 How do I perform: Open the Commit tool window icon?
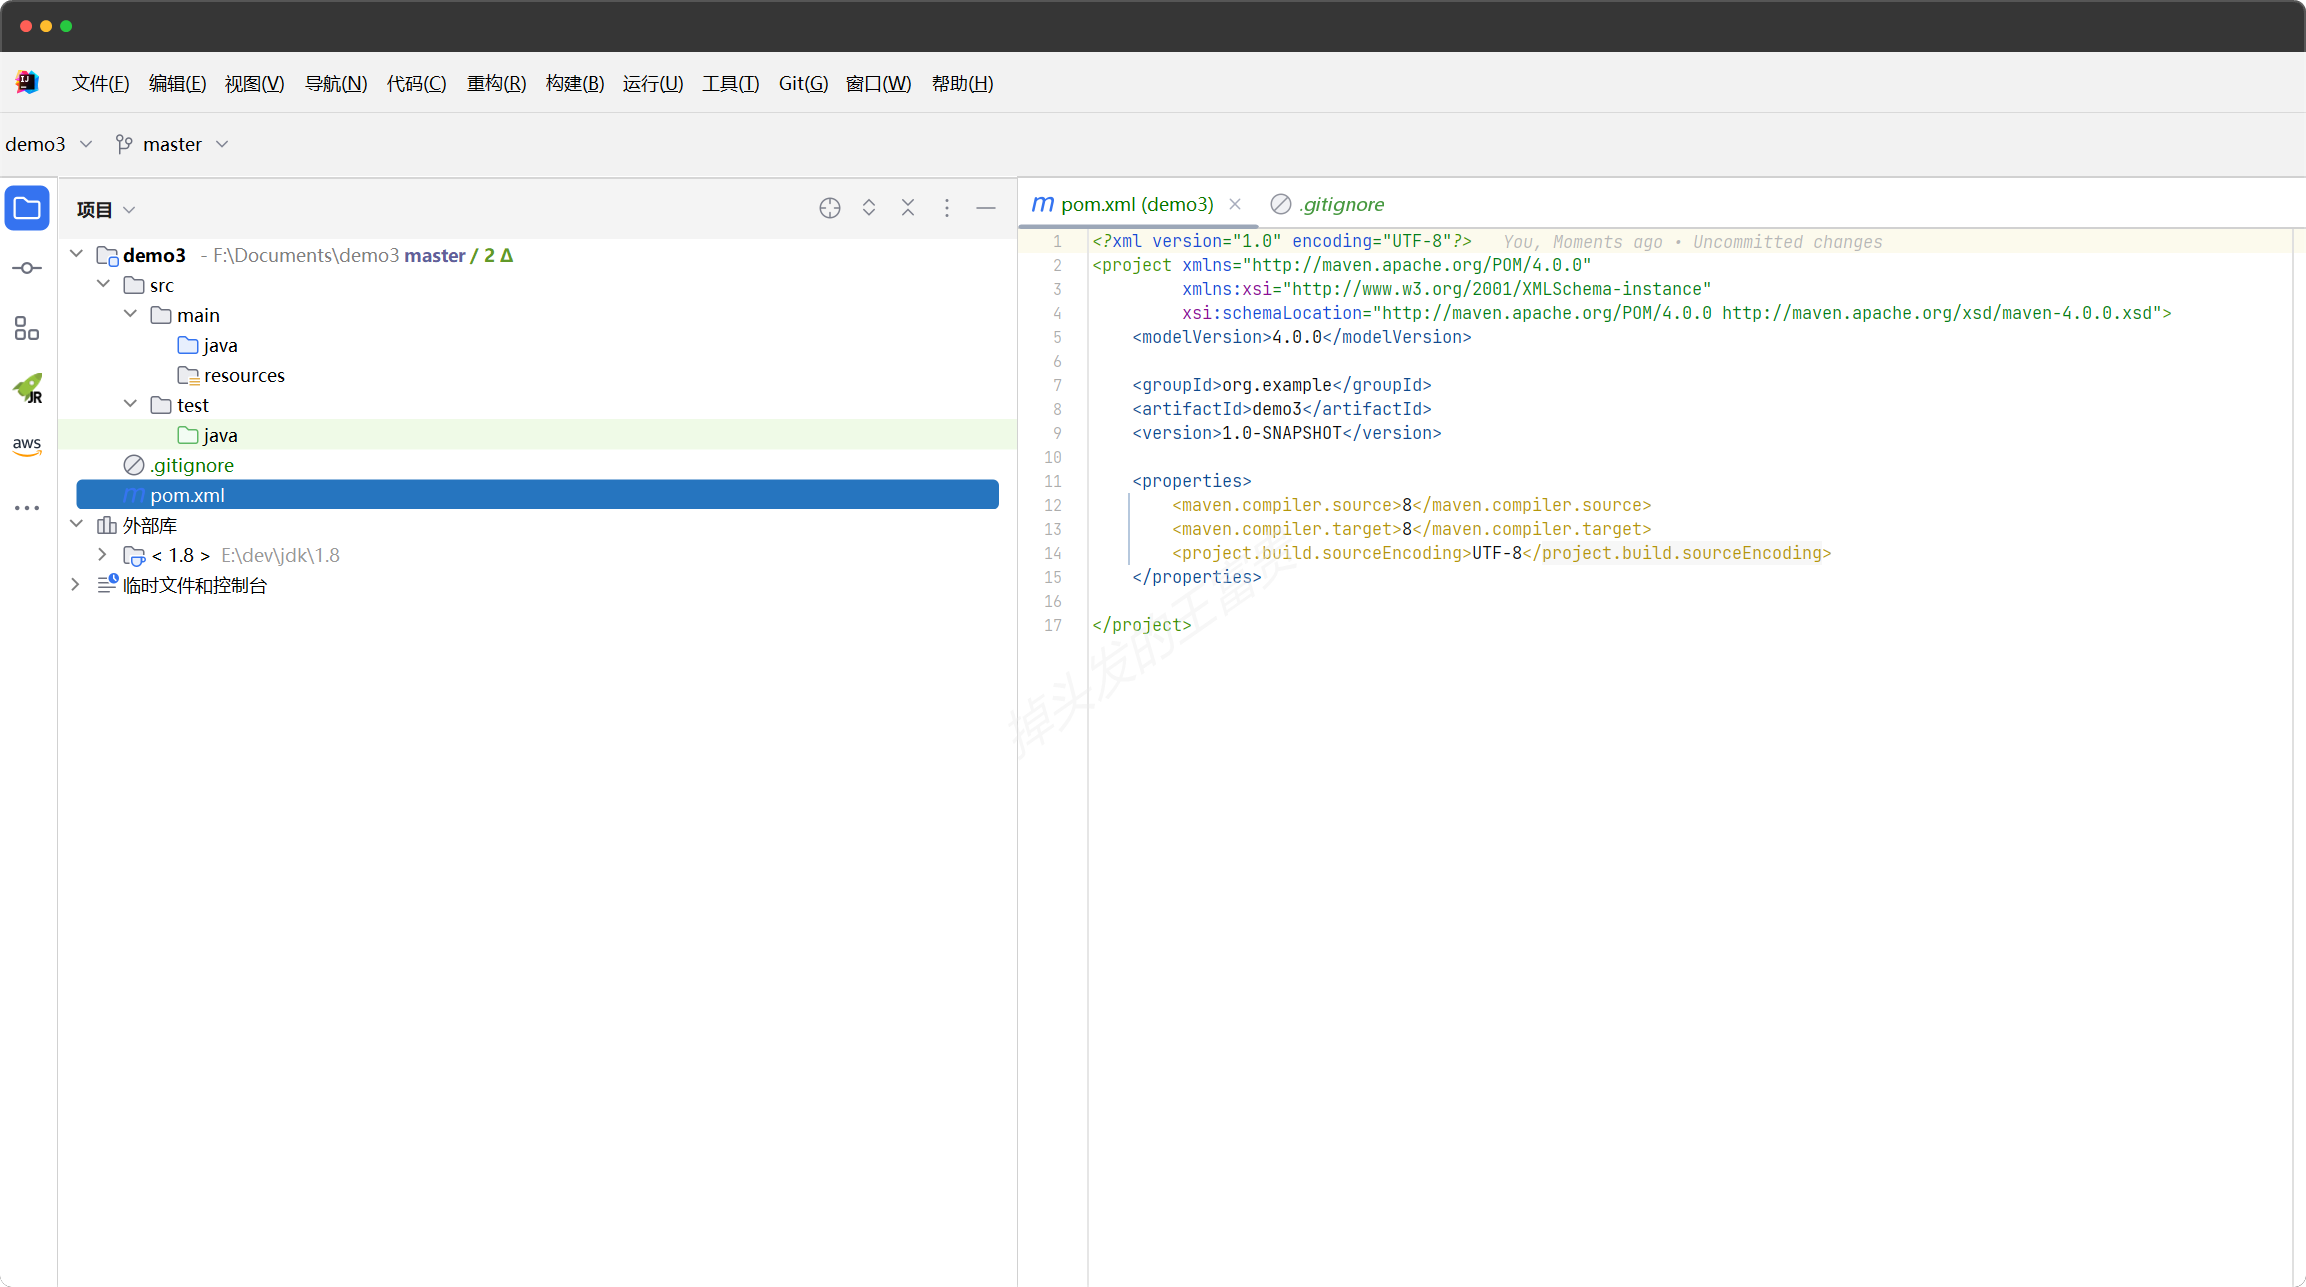27,268
